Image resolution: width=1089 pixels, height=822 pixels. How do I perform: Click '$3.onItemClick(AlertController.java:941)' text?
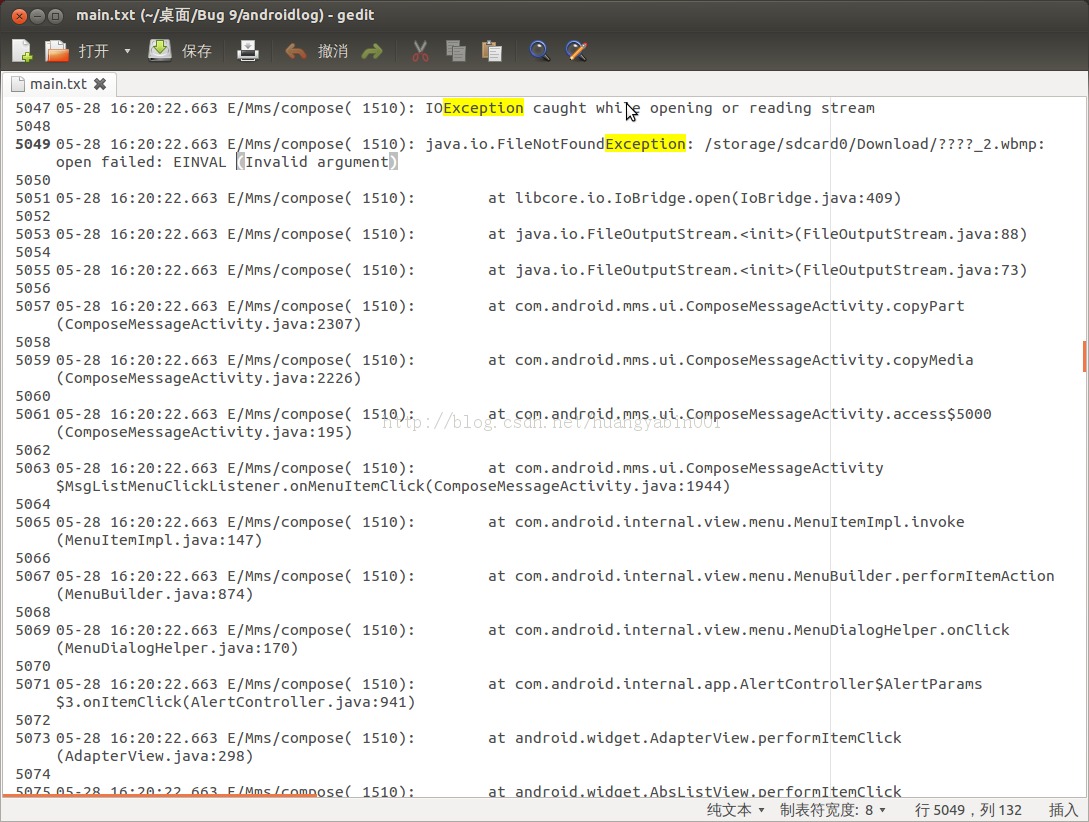coord(236,703)
